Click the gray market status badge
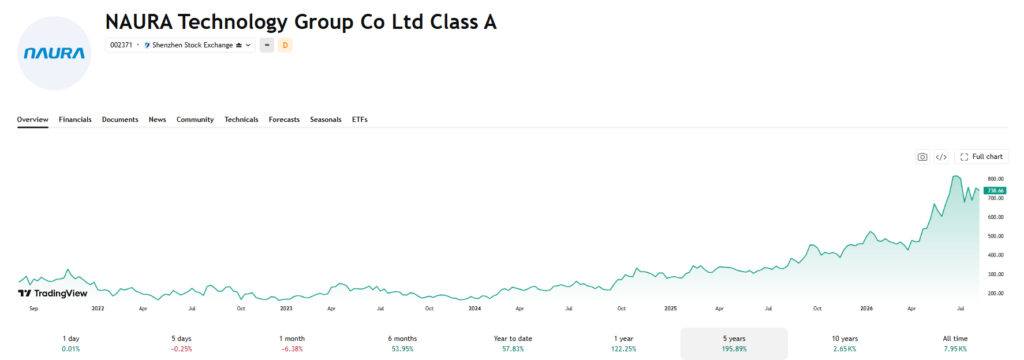Screen dimensions: 1024x360 click(x=266, y=45)
